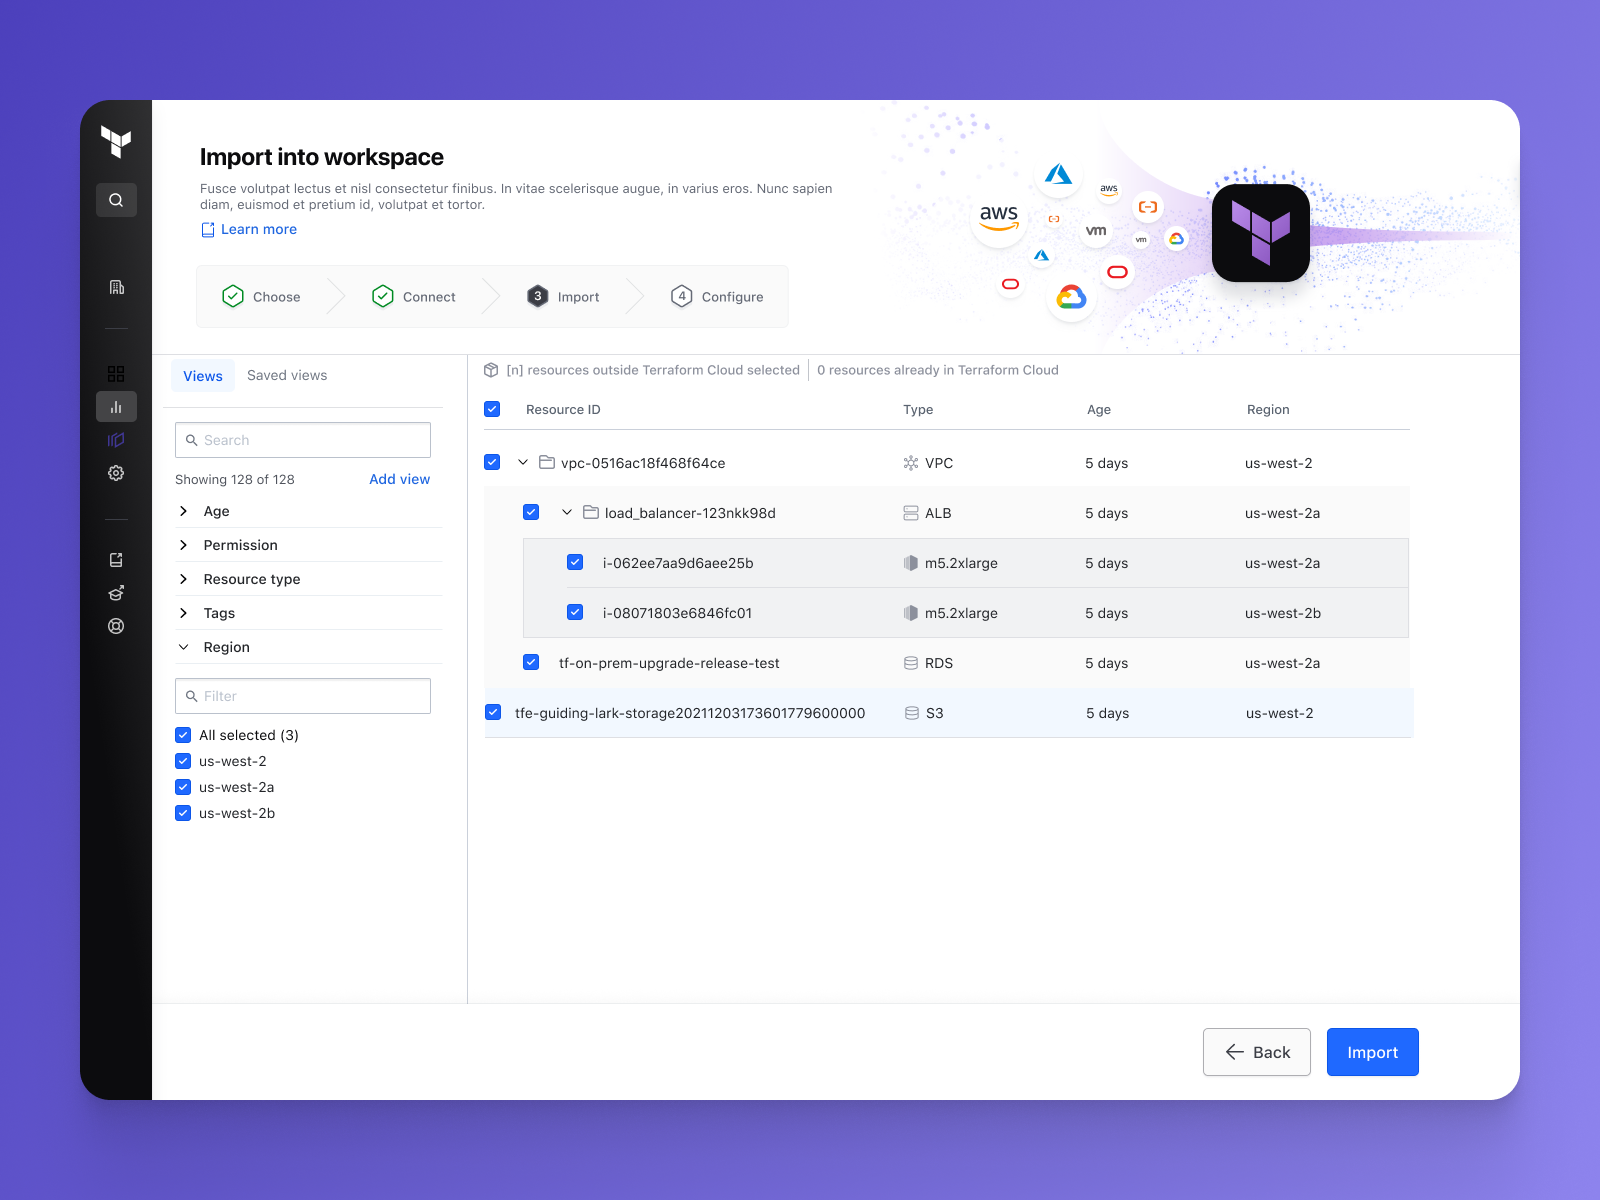Open the projects grid view icon

pyautogui.click(x=116, y=372)
